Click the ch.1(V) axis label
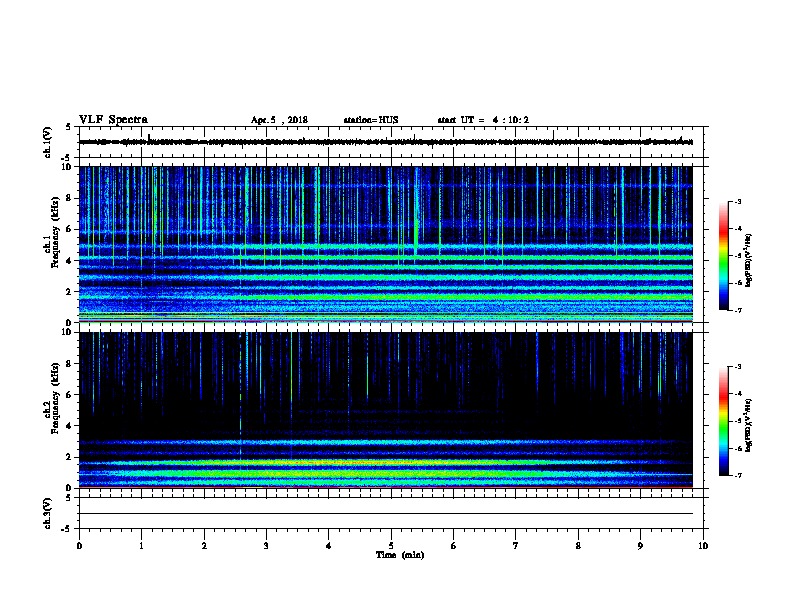 (47, 142)
